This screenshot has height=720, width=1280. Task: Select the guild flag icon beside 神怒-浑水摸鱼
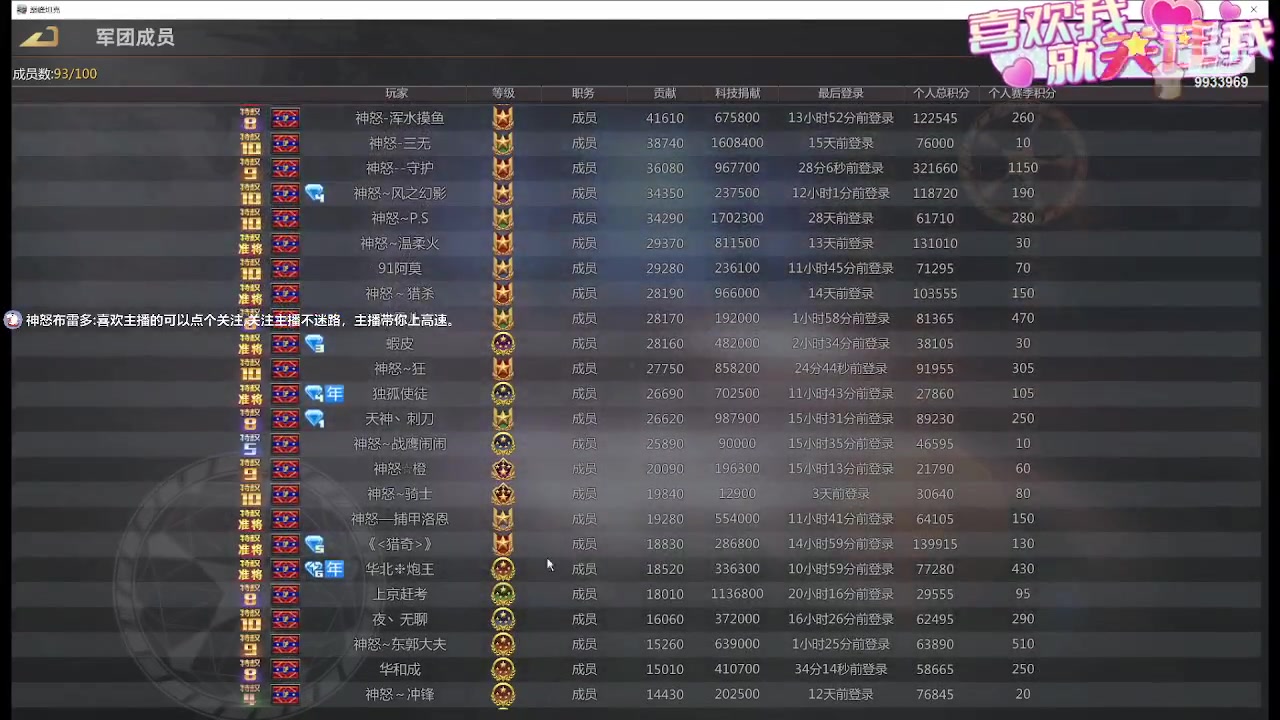point(285,117)
